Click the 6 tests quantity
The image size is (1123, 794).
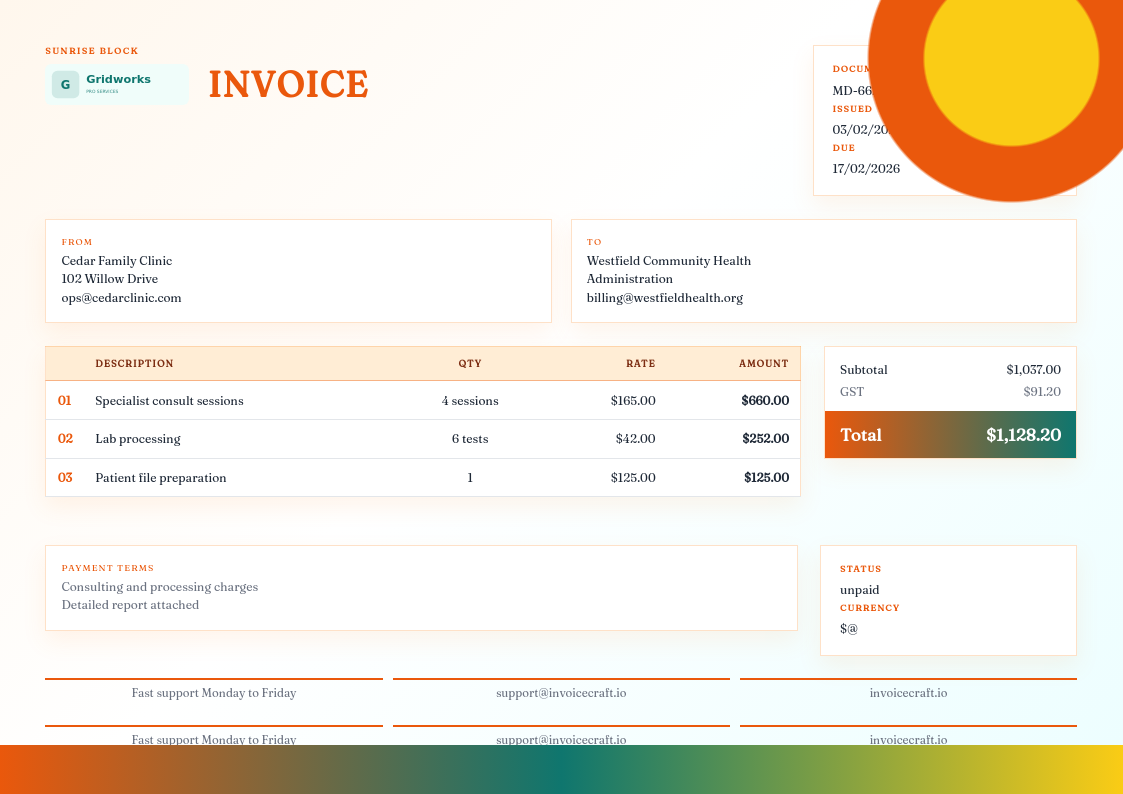coord(470,439)
